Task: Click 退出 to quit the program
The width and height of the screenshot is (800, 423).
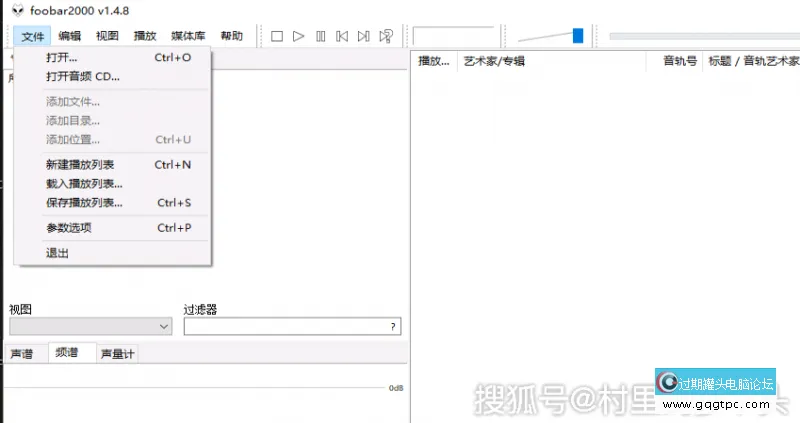Action: (112, 253)
